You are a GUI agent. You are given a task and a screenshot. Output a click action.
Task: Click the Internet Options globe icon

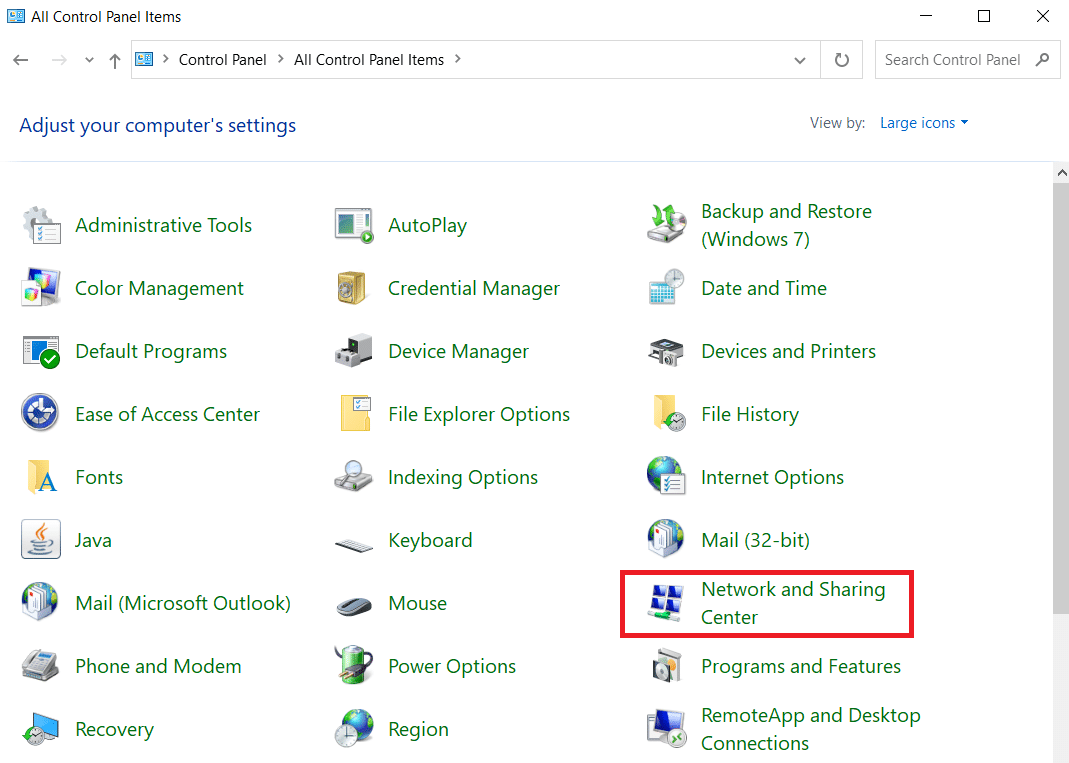click(666, 478)
